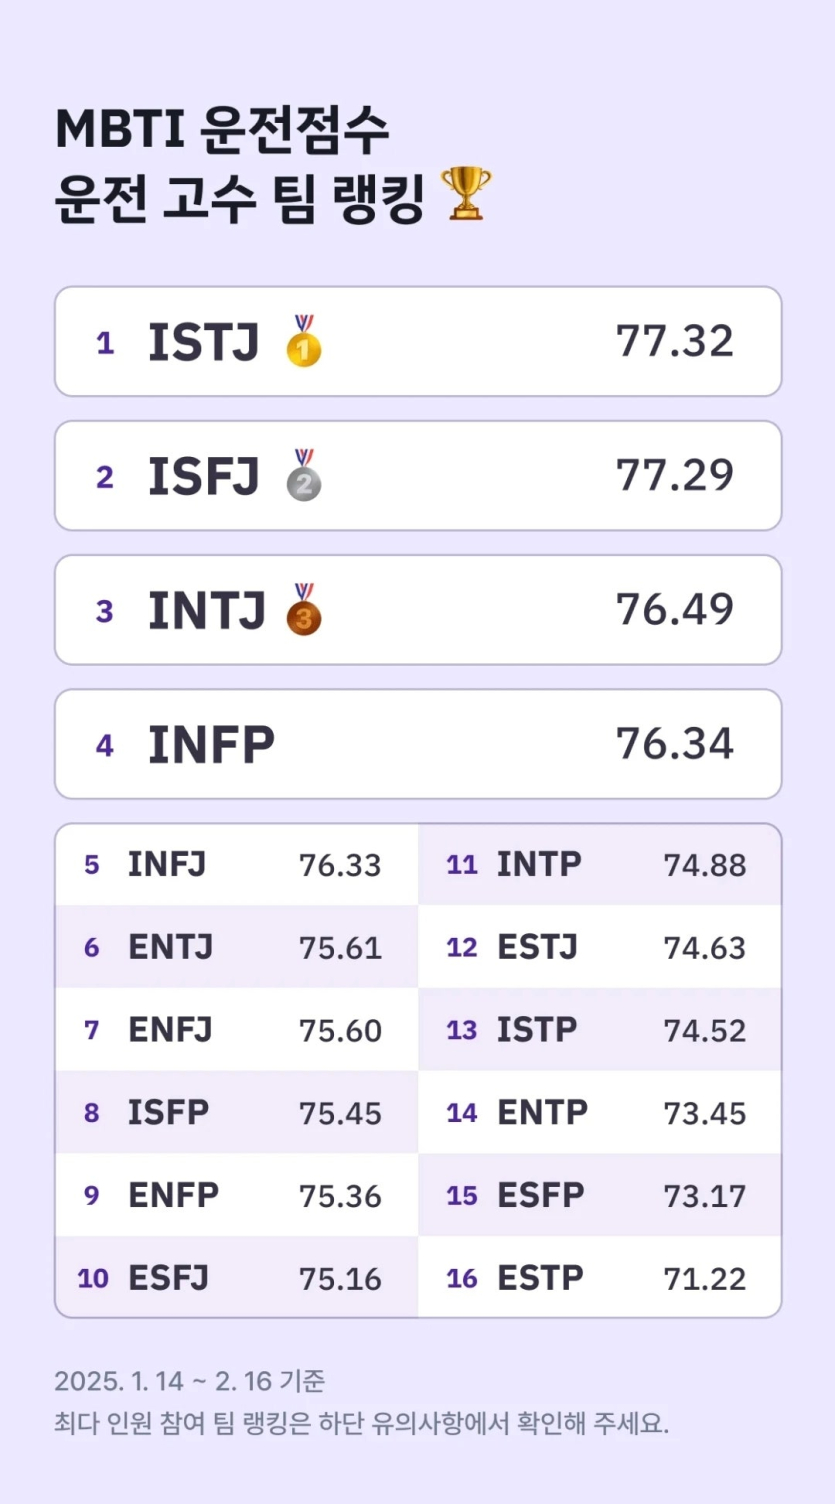This screenshot has width=835, height=1504.
Task: Tap the last-place ESTP row
Action: 599,1277
